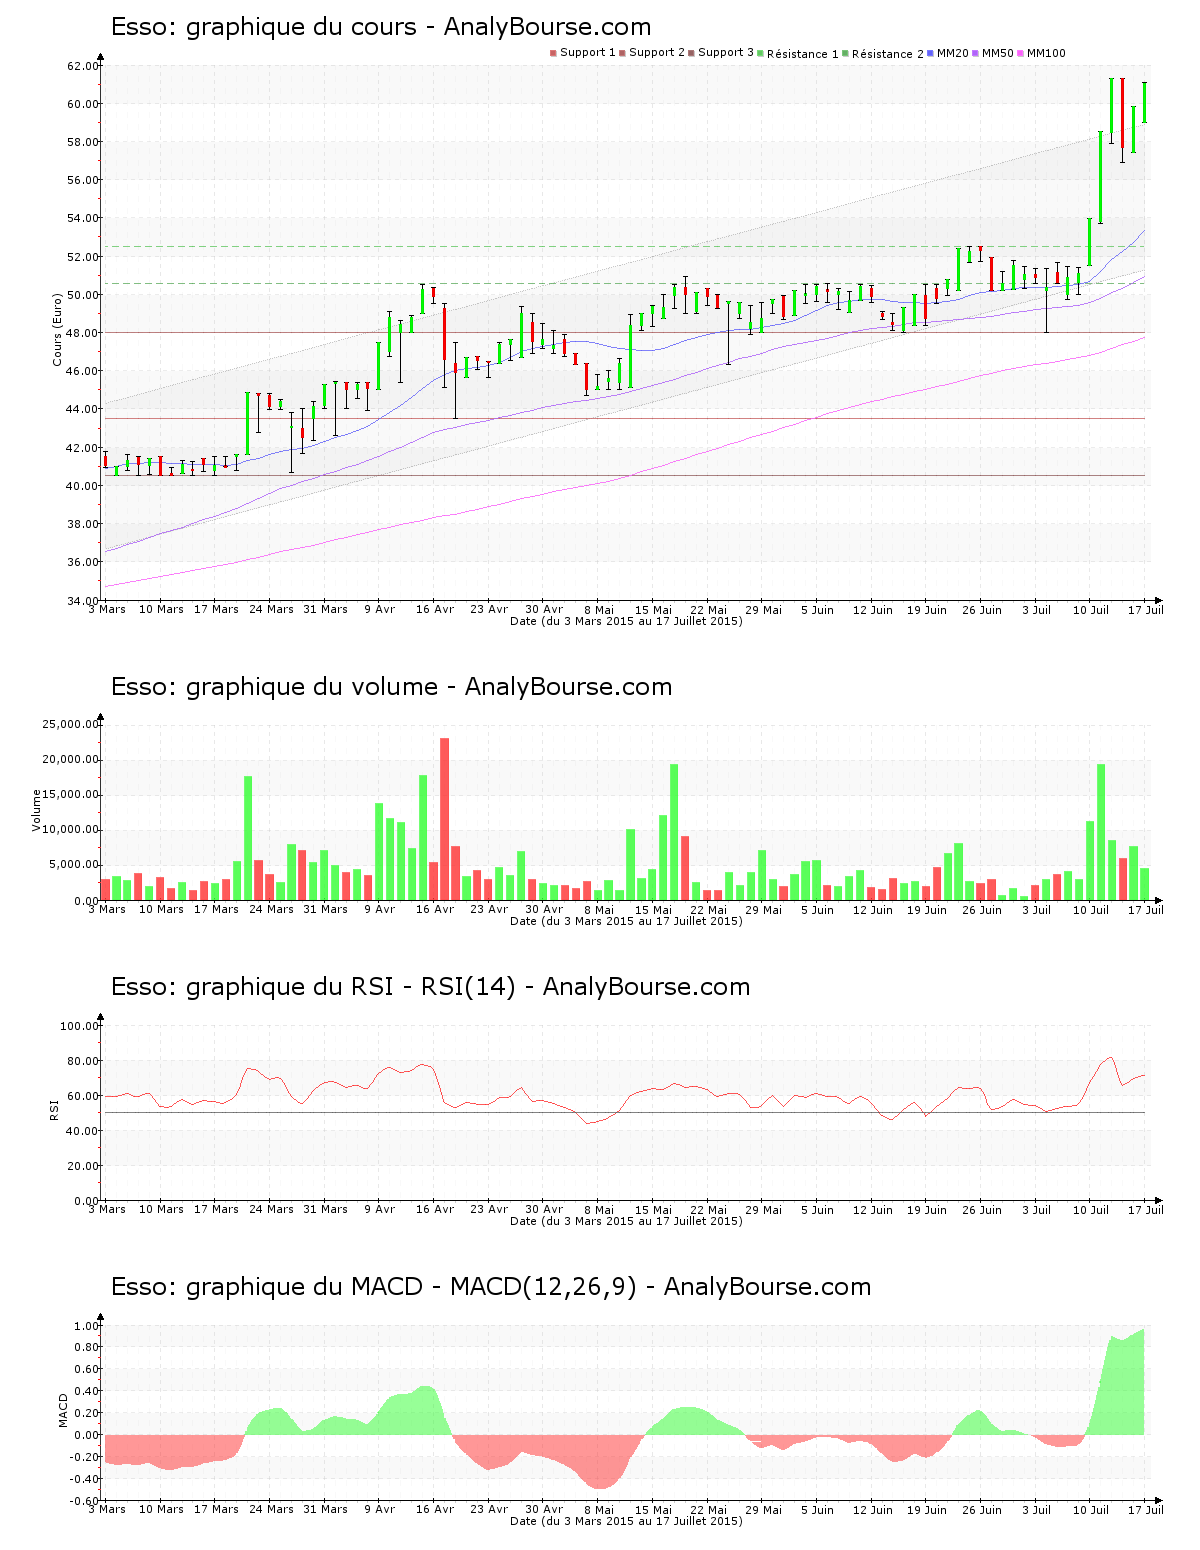Click the 'Volume' vertical axis label
Screen dimensions: 1200x1550
point(37,811)
